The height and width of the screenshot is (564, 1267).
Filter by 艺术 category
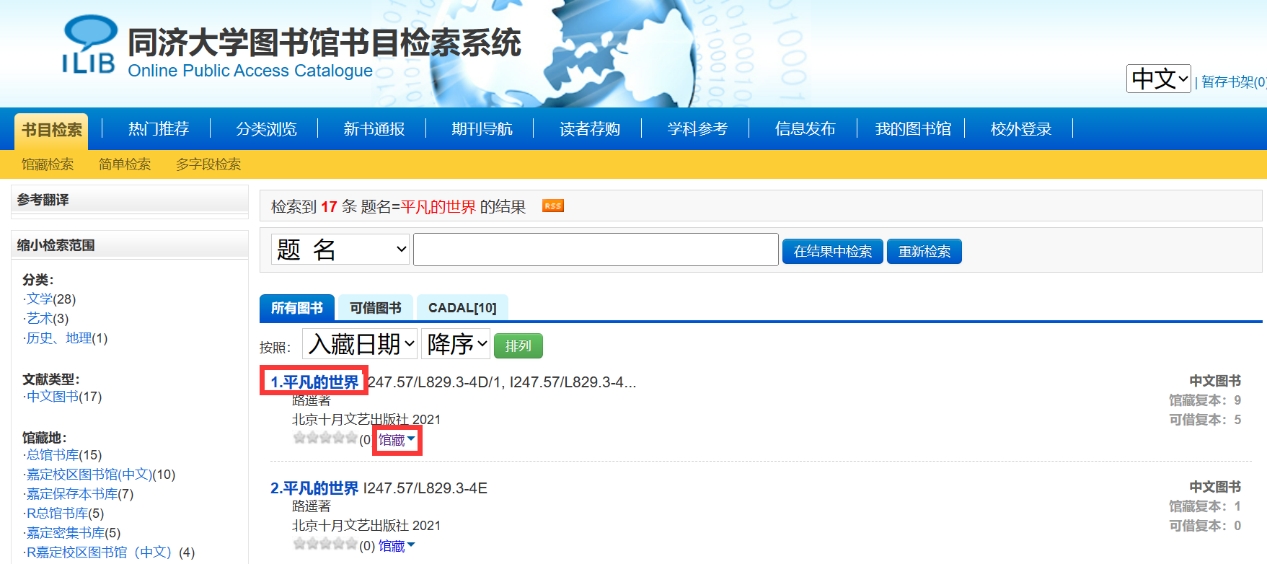click(39, 318)
